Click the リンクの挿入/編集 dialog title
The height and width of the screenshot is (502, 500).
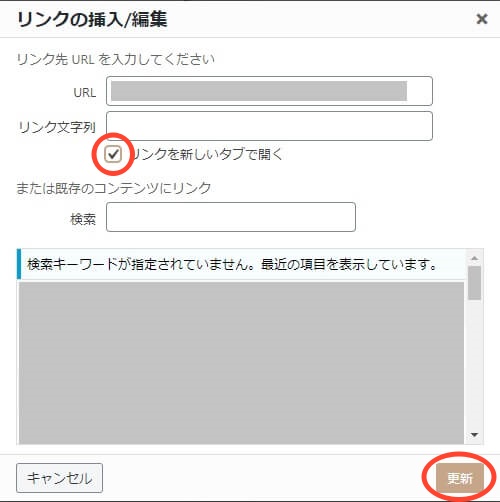click(x=92, y=19)
